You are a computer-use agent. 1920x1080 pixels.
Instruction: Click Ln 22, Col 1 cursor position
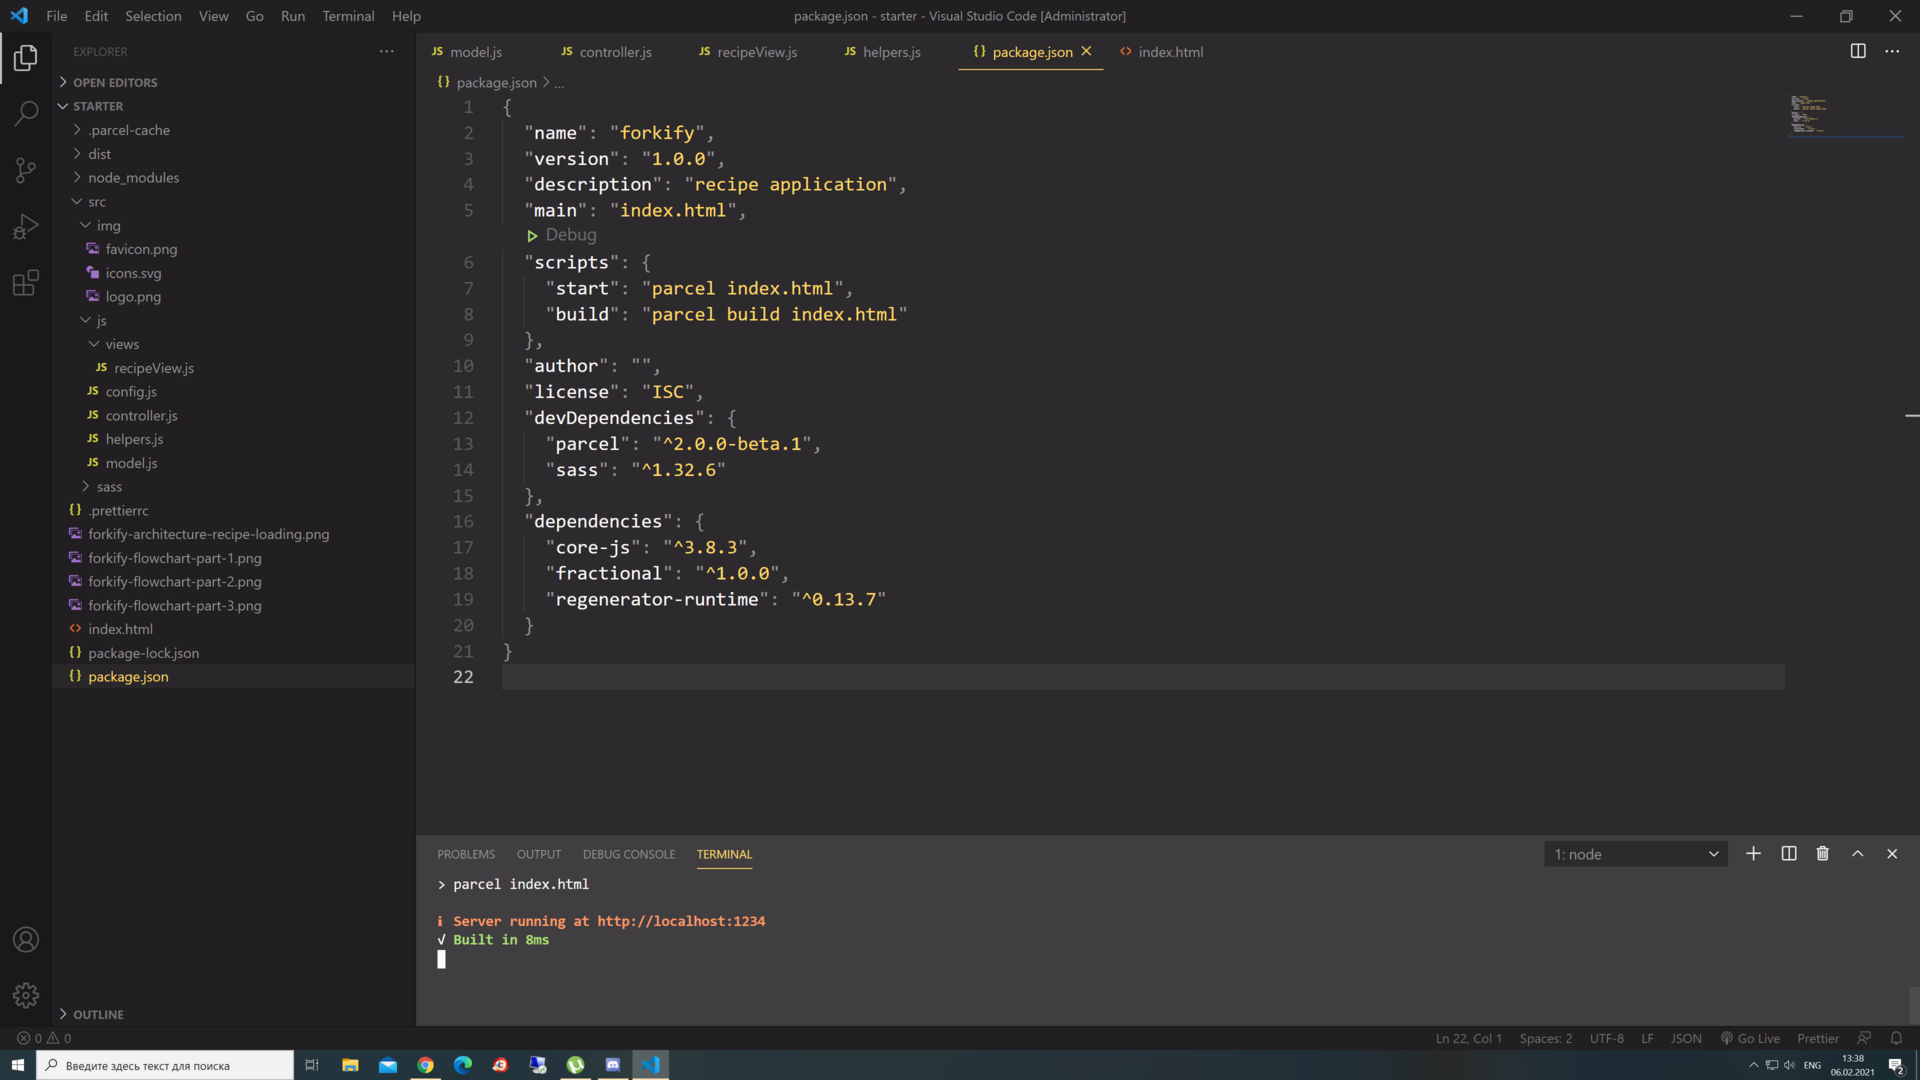(x=1468, y=1038)
